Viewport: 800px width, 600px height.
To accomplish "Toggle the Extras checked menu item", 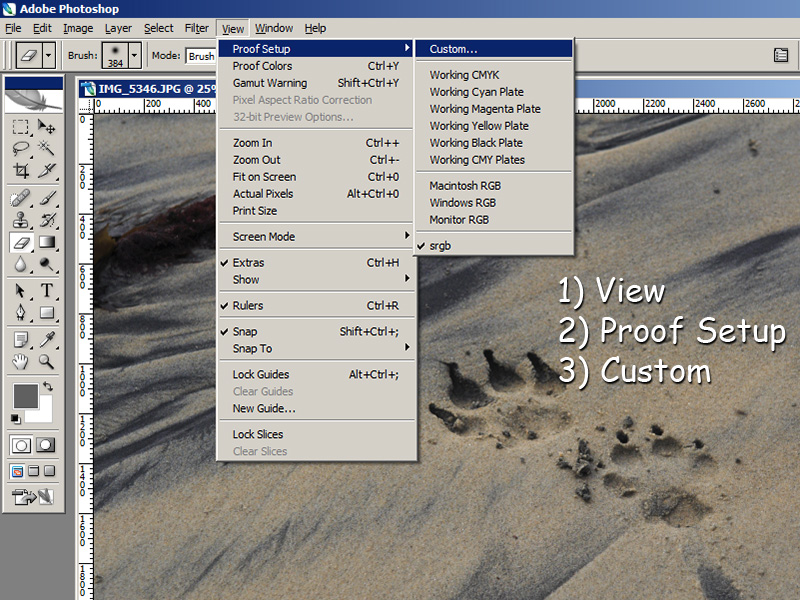I will point(316,262).
